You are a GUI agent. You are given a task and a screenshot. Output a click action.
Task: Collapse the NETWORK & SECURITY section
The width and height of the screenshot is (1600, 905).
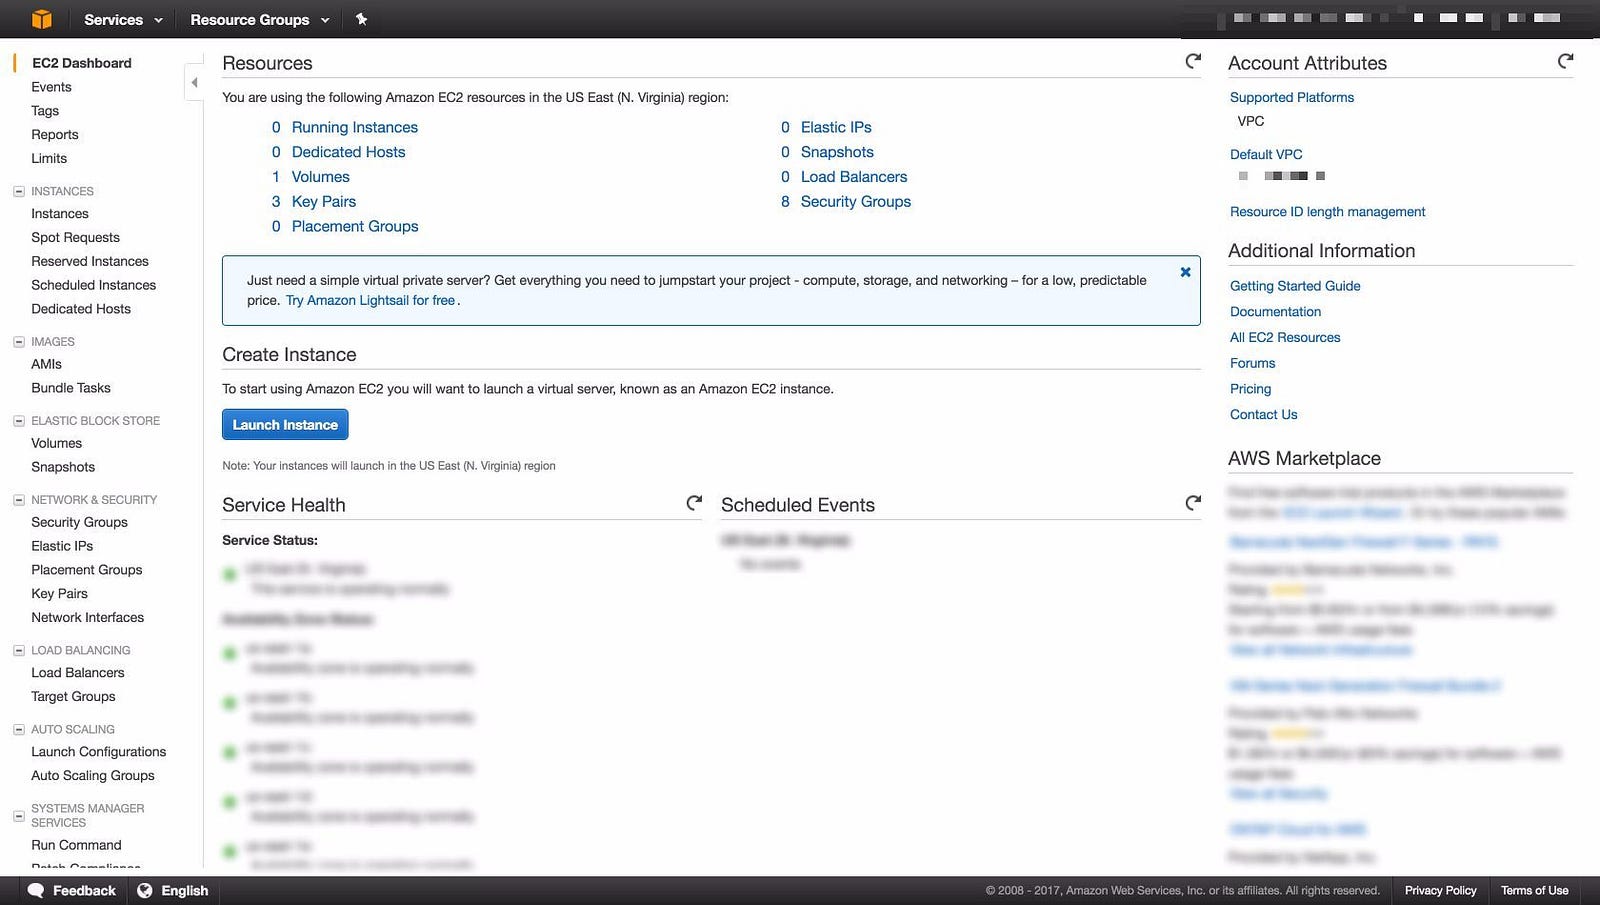(18, 500)
